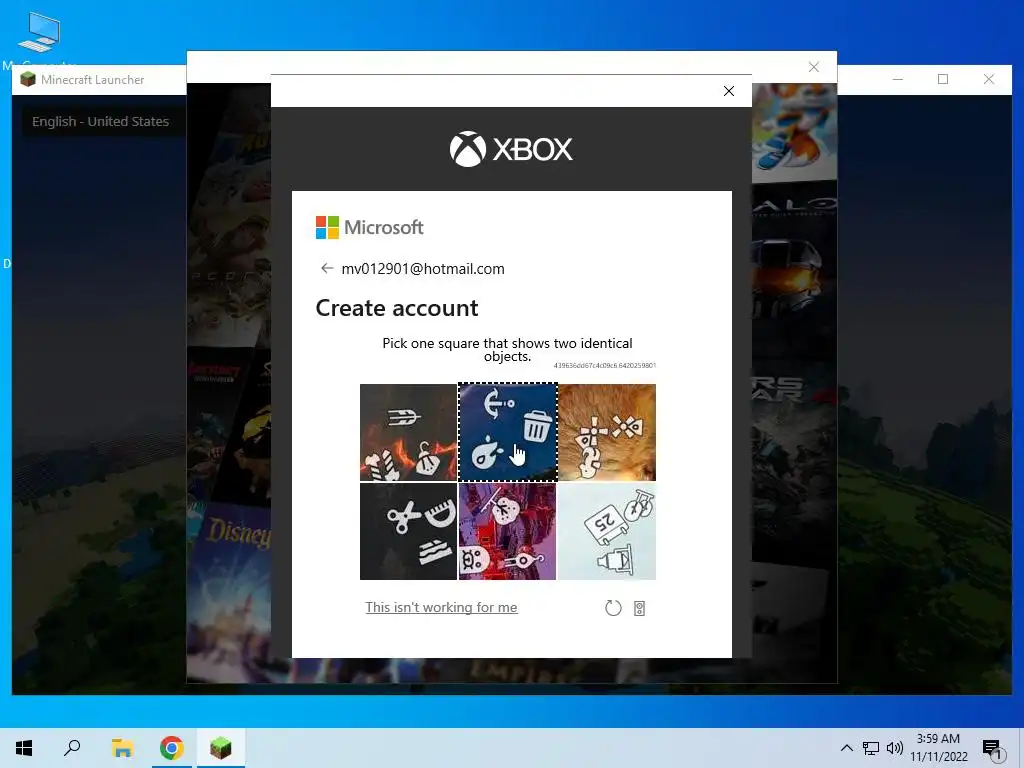
Task: Open the volume tray icon
Action: (895, 748)
